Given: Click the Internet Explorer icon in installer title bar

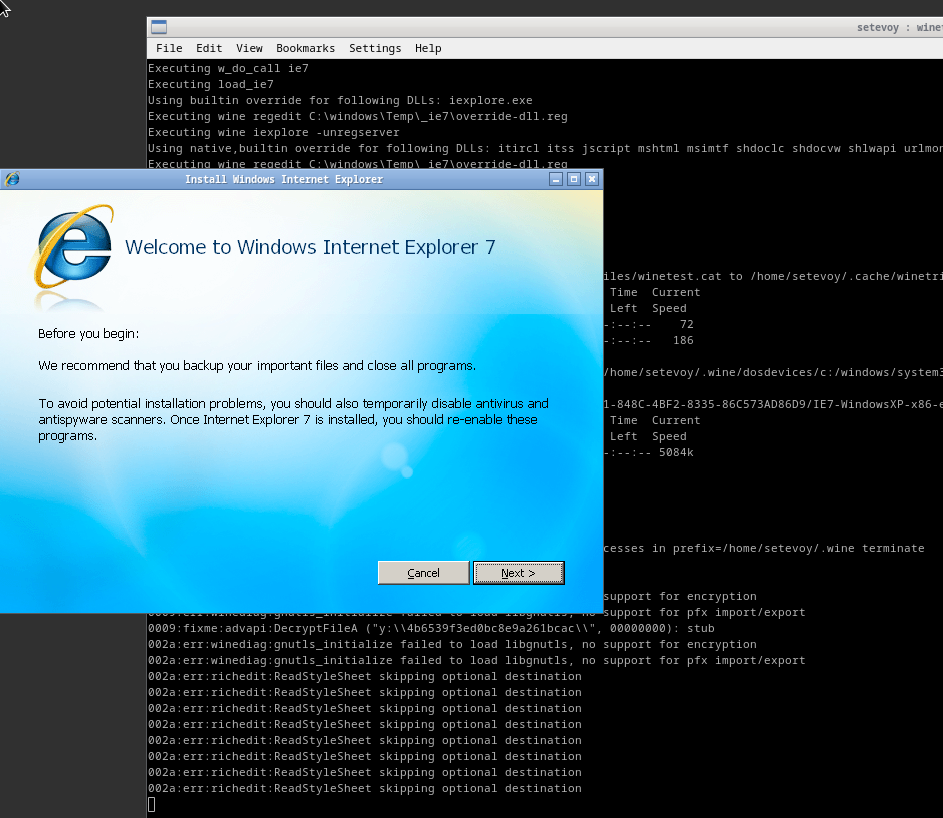Looking at the screenshot, I should 11,179.
